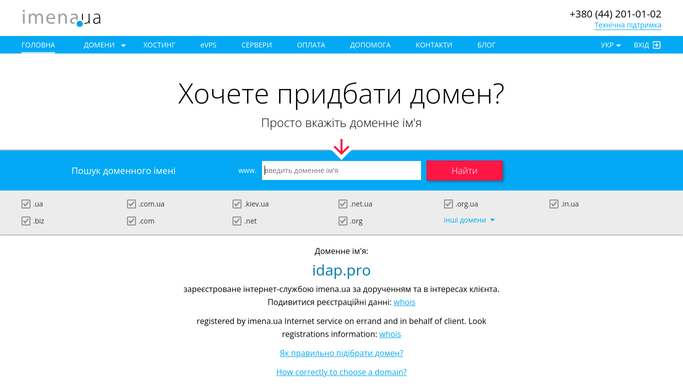Click the red down arrow indicator

coord(342,148)
